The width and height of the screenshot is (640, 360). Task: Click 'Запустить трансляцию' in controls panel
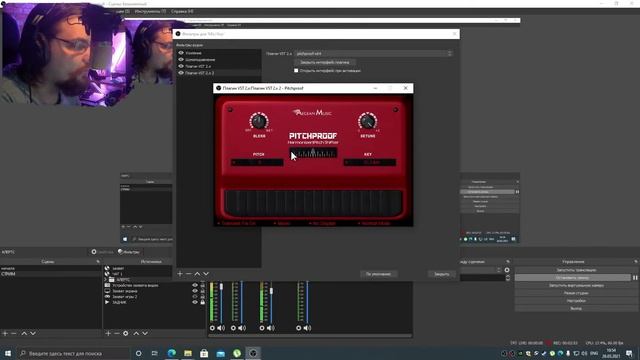[576, 270]
